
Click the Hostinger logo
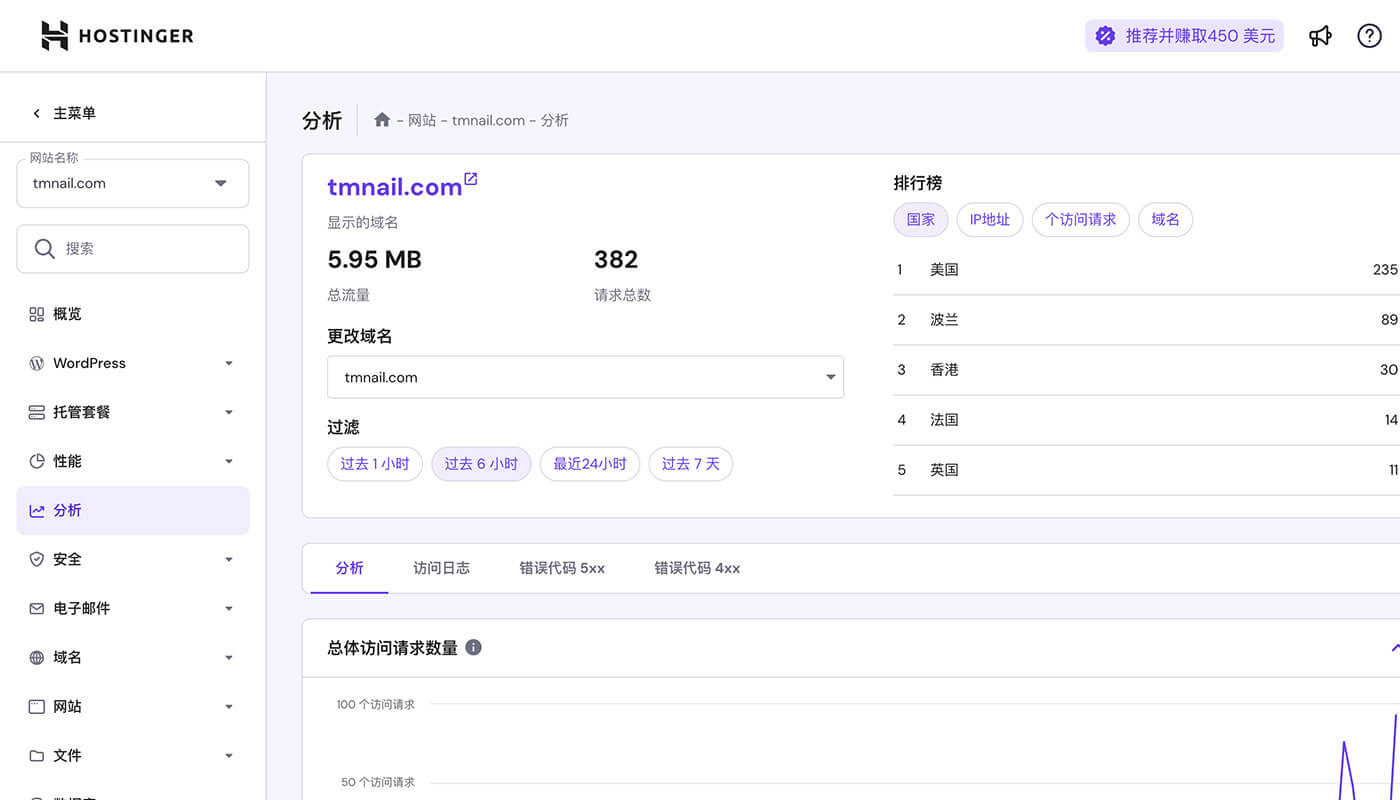[117, 36]
